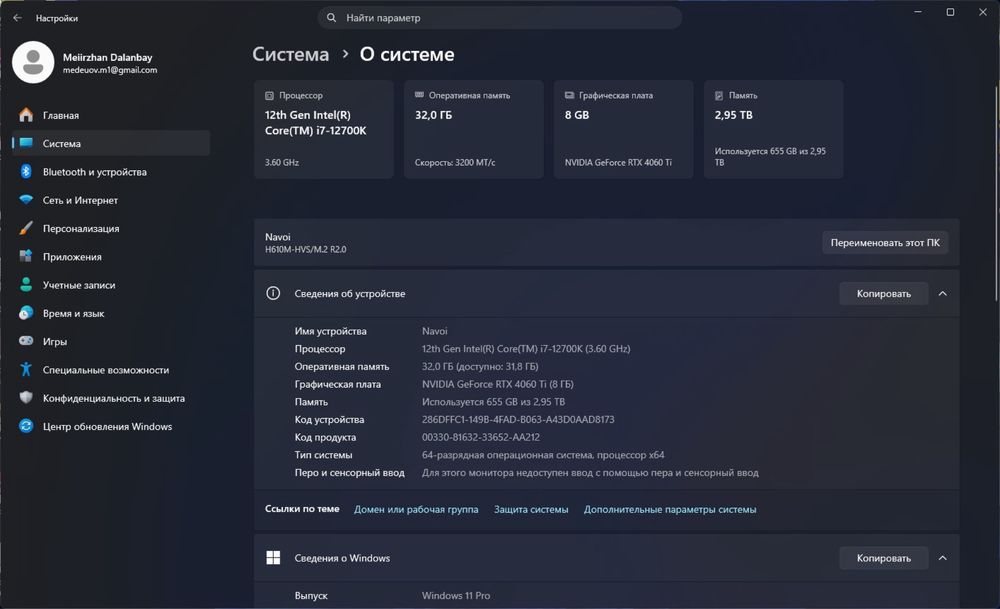The height and width of the screenshot is (609, 1000).
Task: Open the Главная settings page
Action: 111,115
